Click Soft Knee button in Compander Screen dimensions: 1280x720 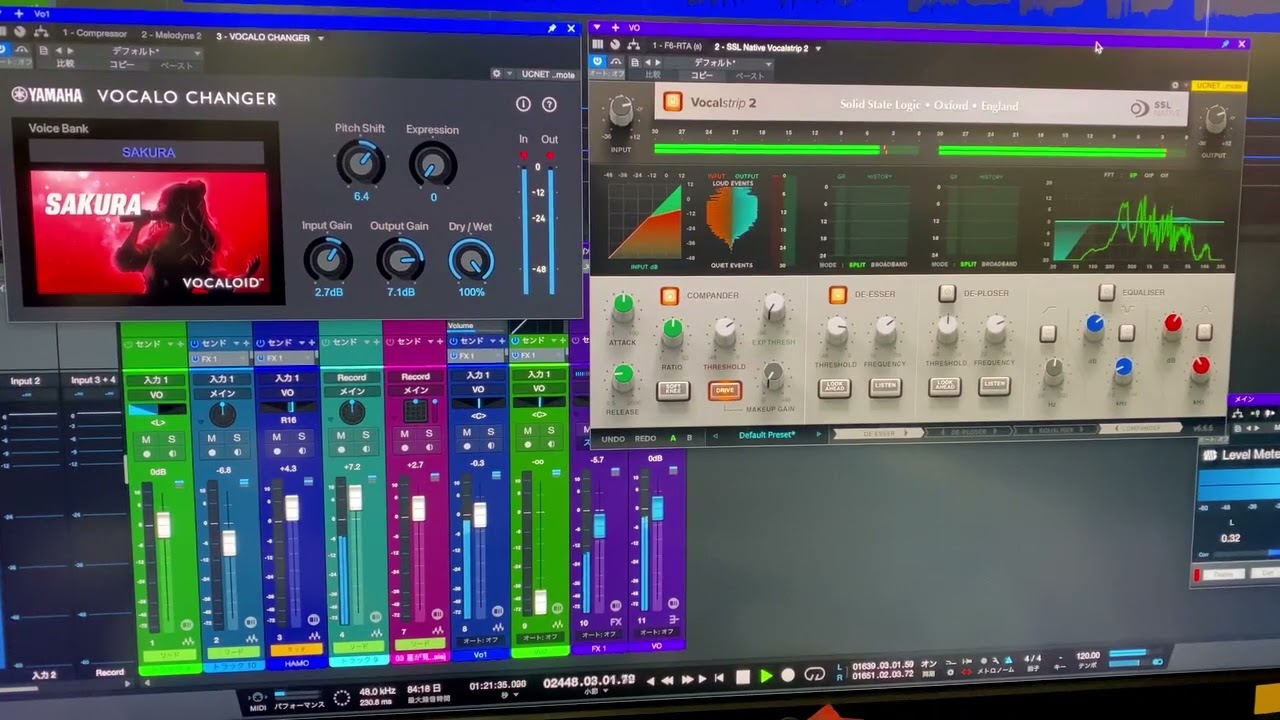coord(673,390)
